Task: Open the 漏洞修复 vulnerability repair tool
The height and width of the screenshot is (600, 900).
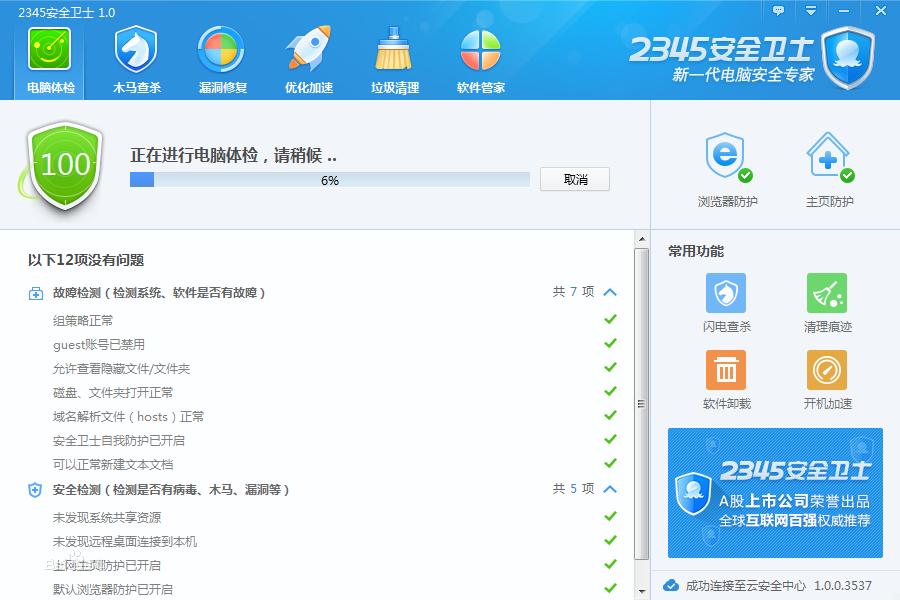Action: (x=222, y=57)
